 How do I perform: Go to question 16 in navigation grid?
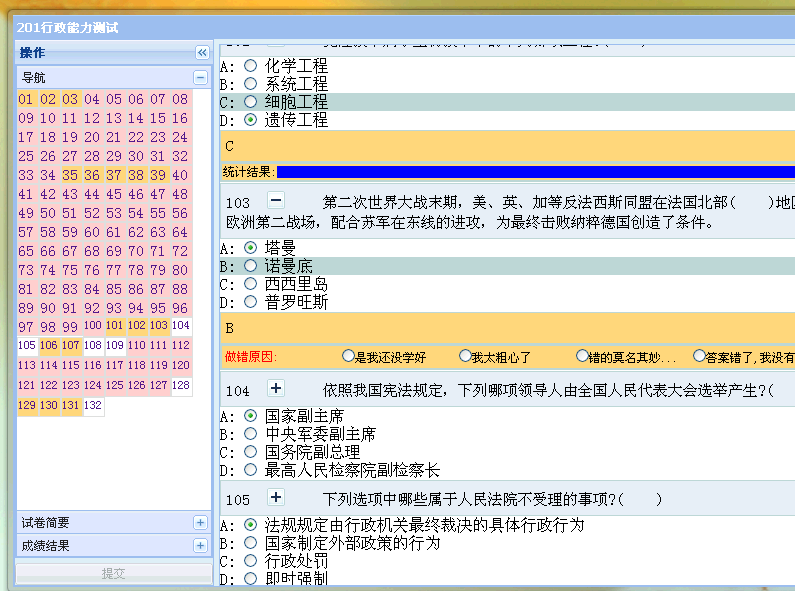(x=180, y=118)
